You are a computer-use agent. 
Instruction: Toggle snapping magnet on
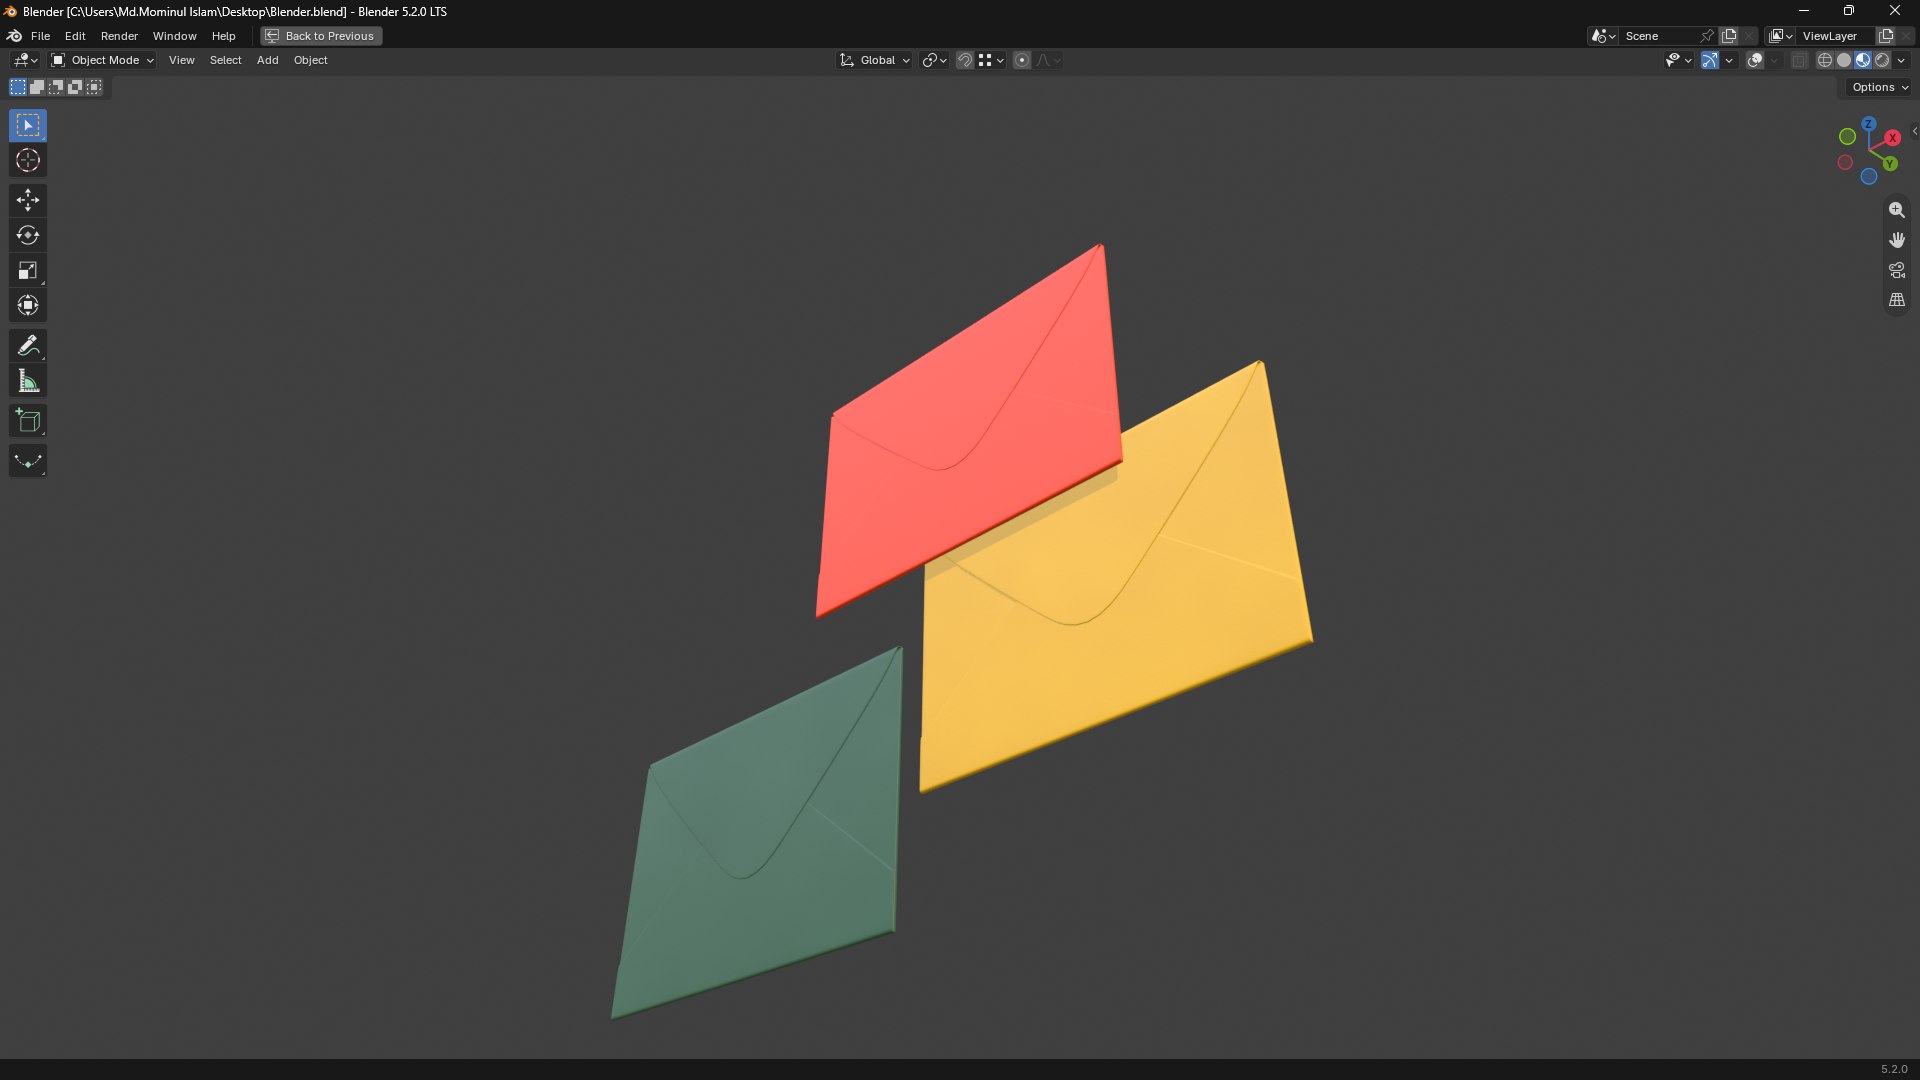[964, 61]
